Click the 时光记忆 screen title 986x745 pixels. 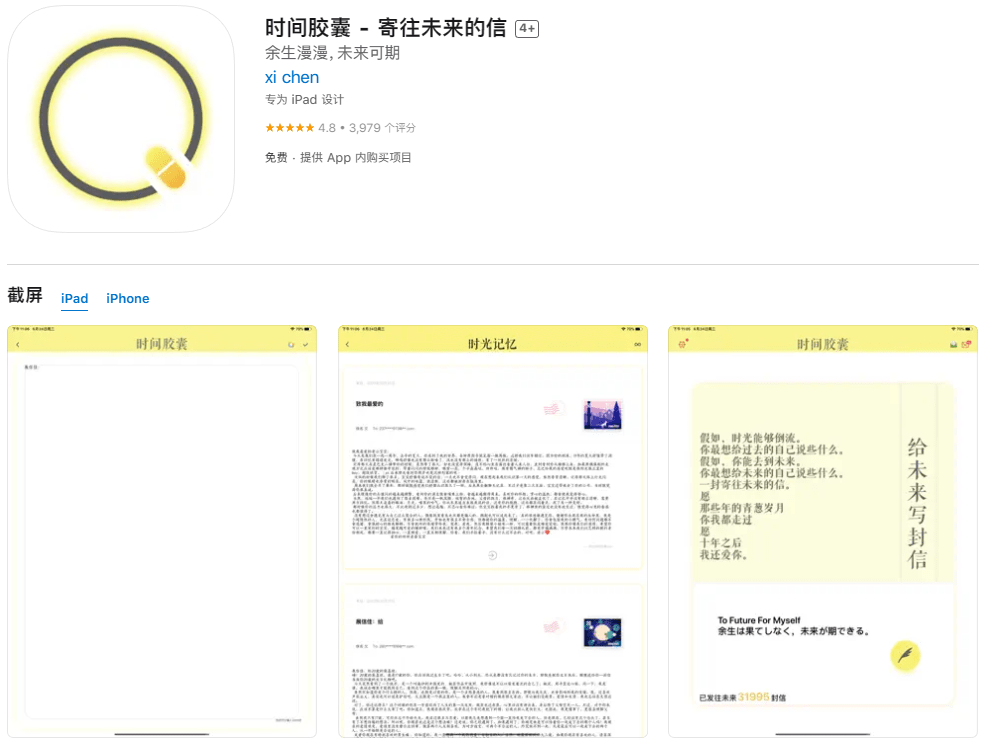(492, 344)
